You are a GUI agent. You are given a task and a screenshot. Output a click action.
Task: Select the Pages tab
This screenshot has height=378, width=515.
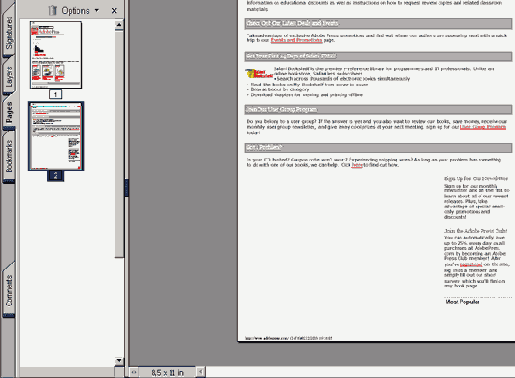pos(9,112)
